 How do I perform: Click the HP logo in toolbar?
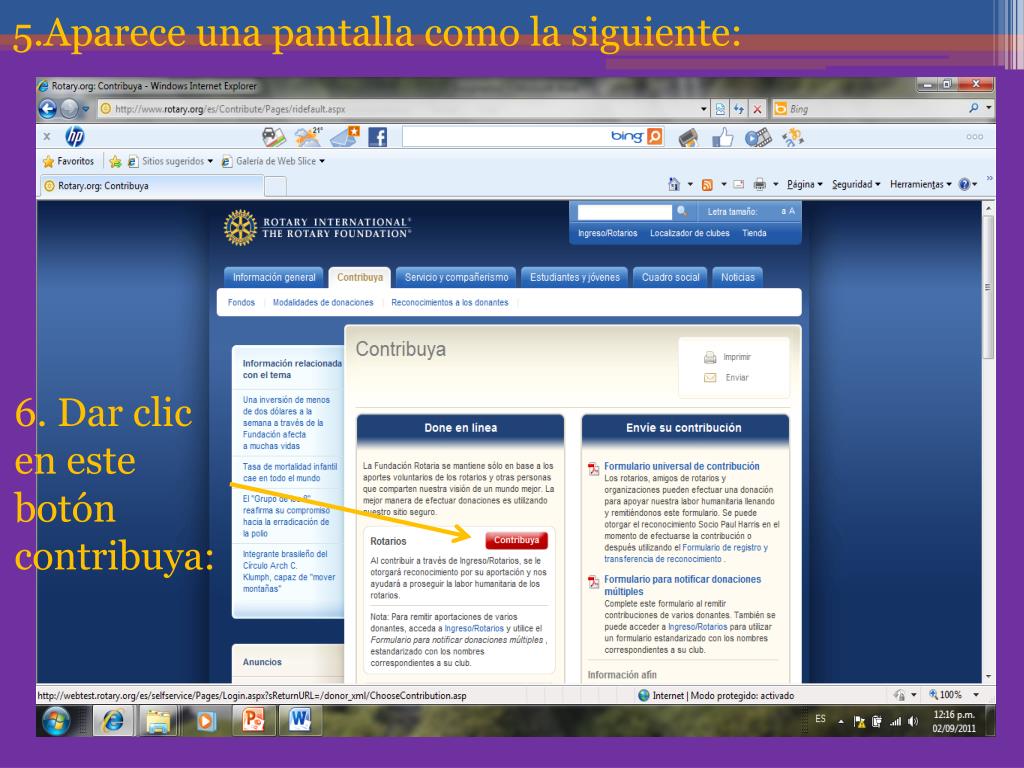click(75, 136)
